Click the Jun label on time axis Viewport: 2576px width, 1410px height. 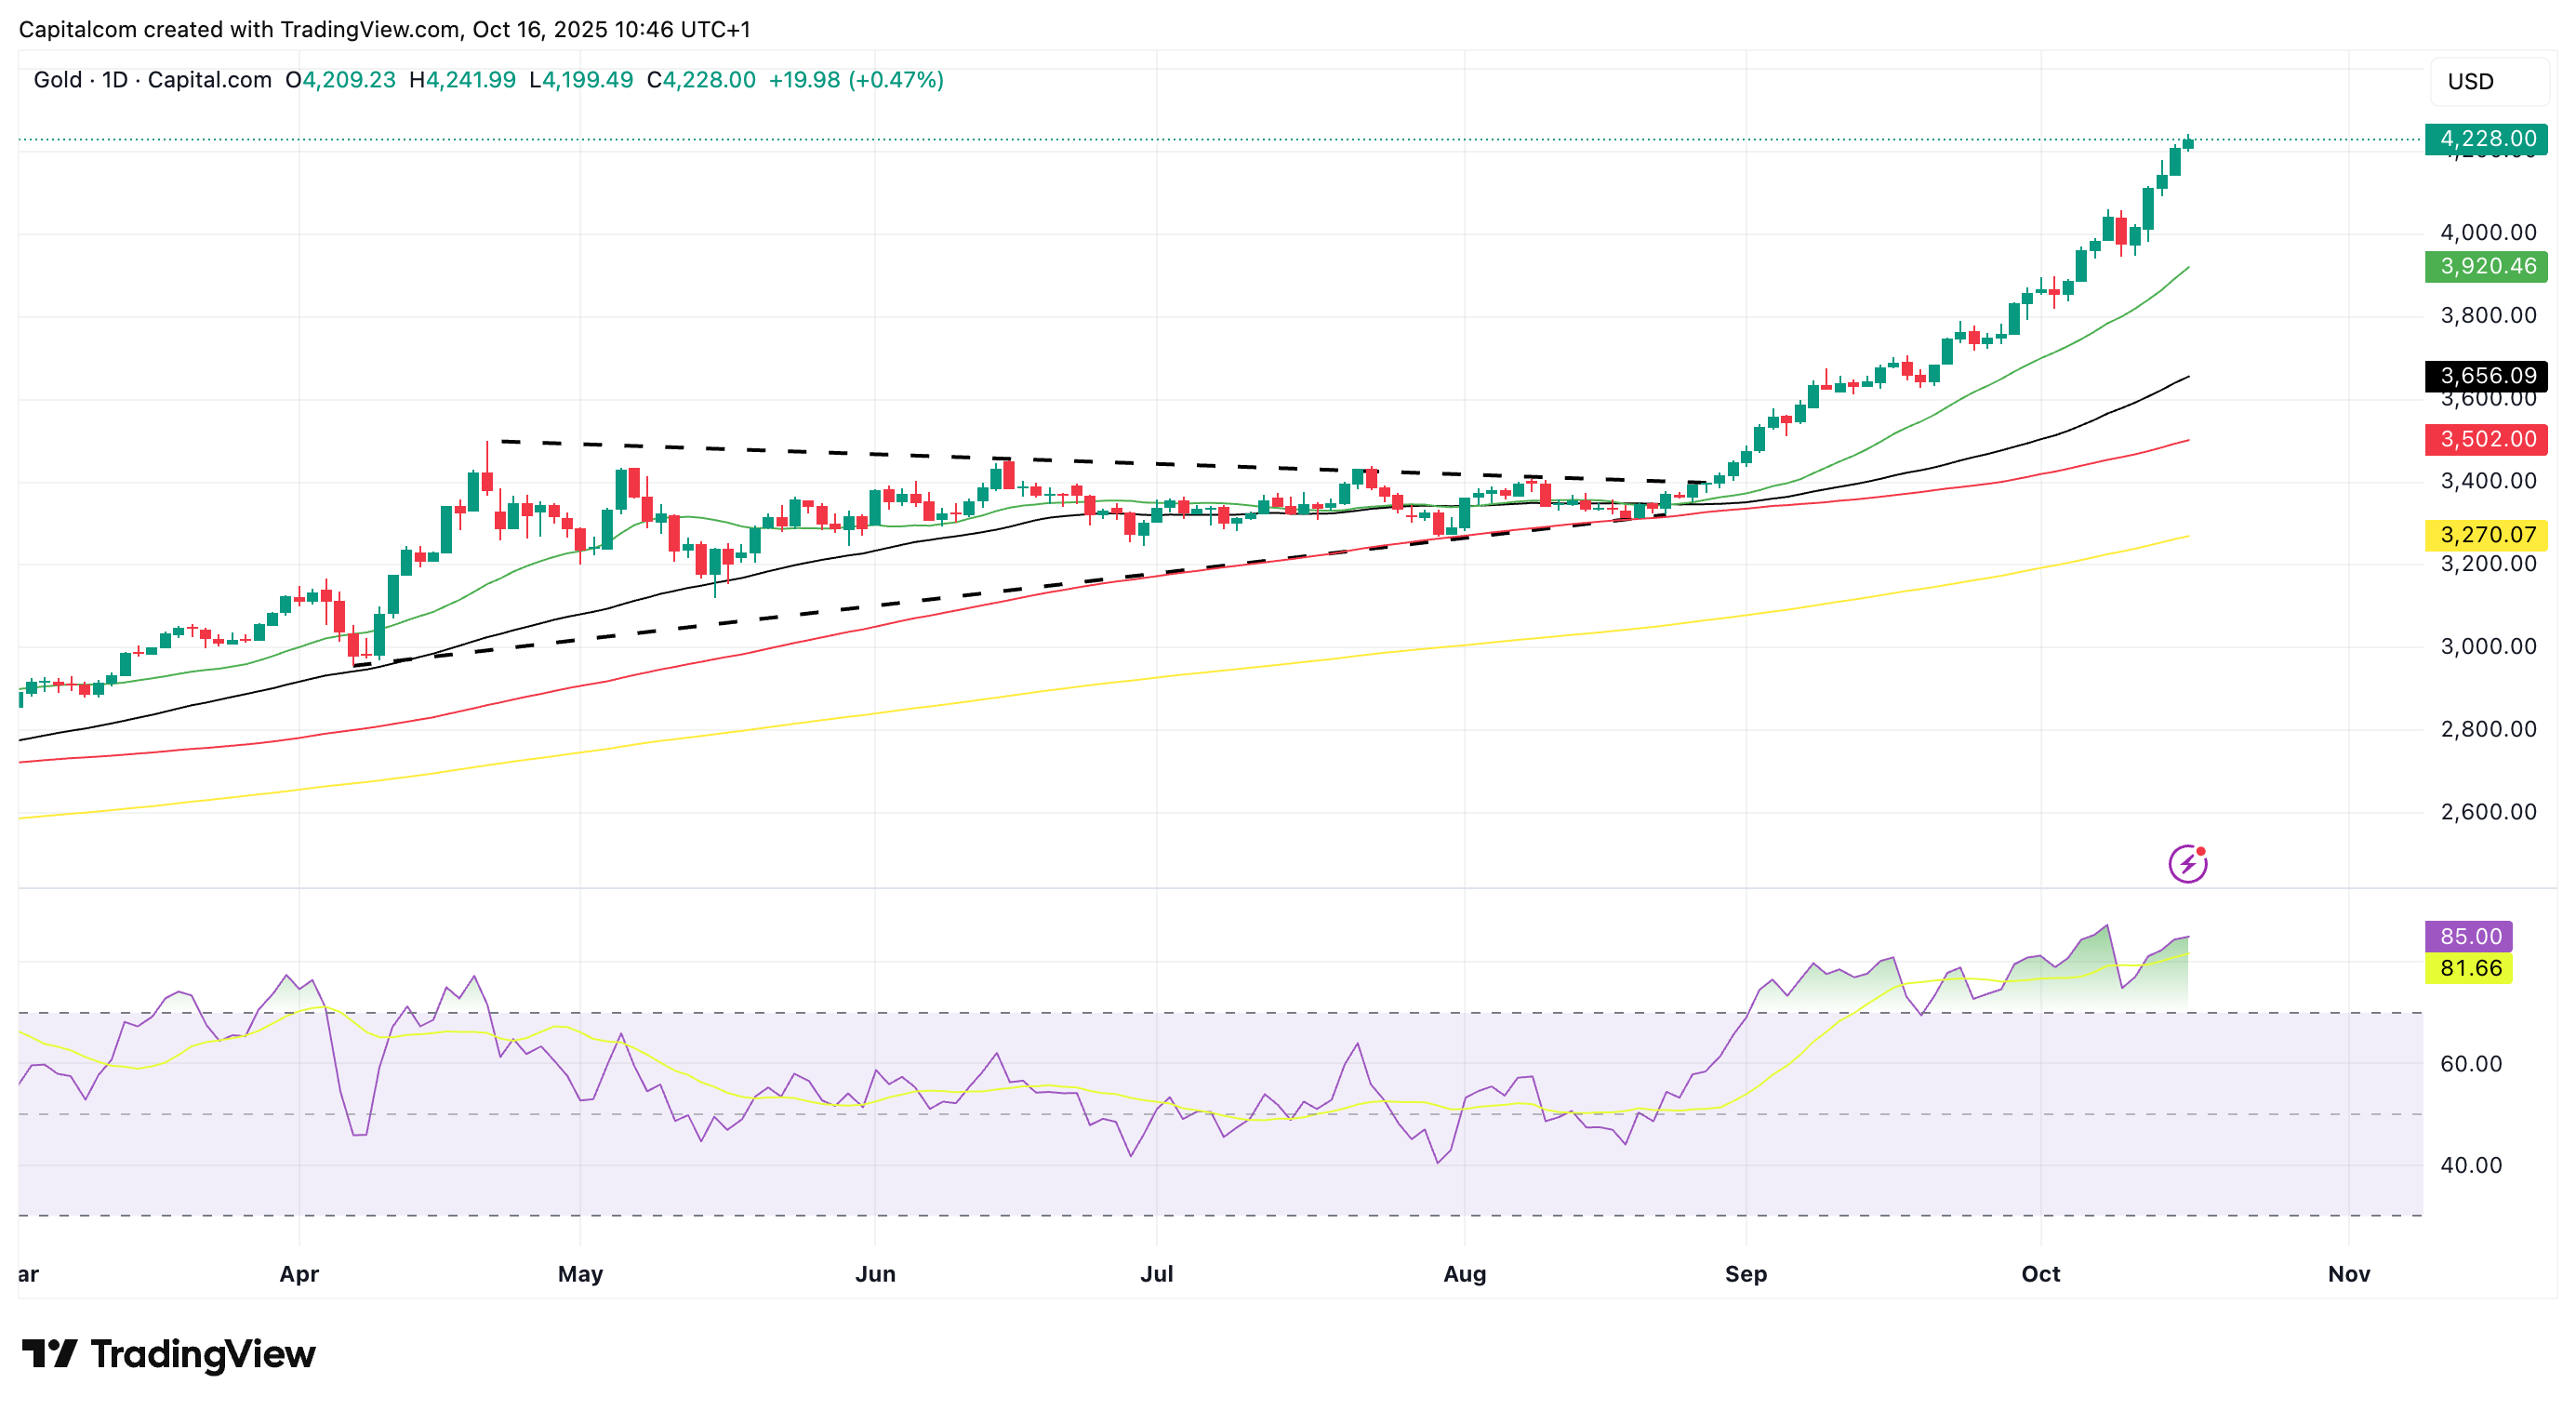[x=875, y=1274]
